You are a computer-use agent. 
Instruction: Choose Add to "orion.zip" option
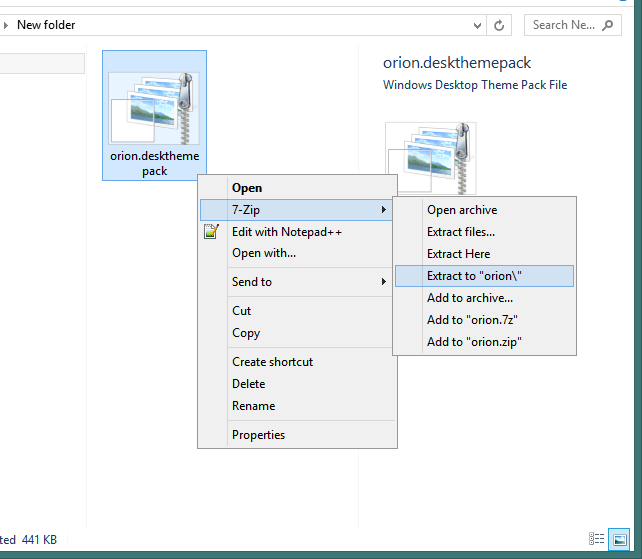475,342
